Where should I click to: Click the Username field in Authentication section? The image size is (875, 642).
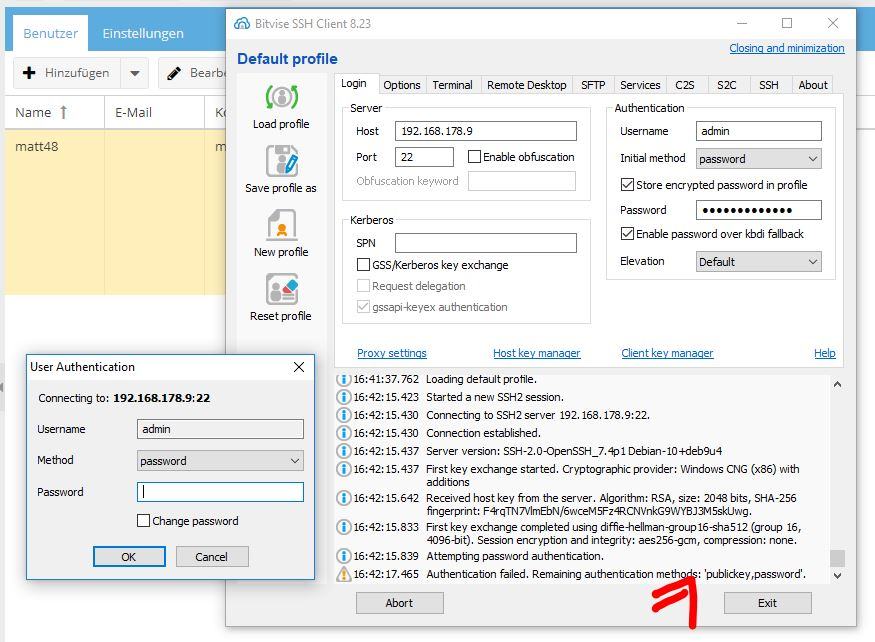tap(758, 131)
